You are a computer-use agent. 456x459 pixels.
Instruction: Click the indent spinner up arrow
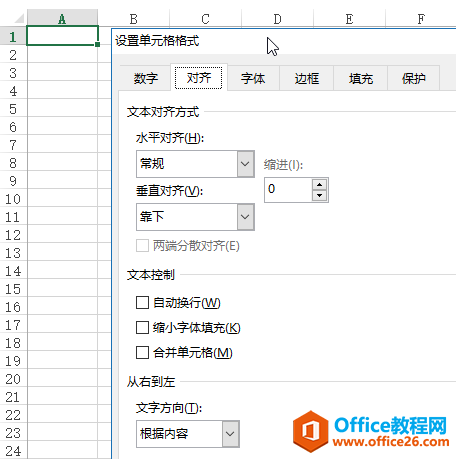click(319, 185)
